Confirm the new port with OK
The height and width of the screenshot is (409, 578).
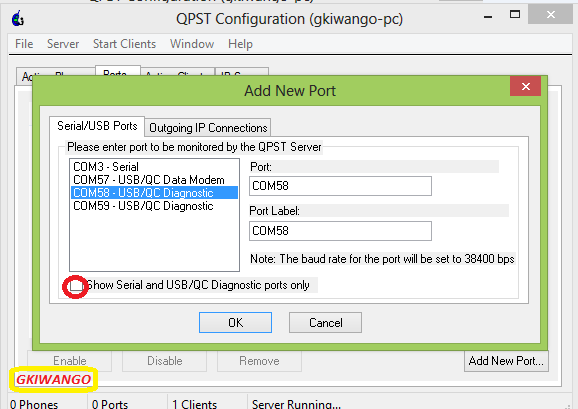point(236,322)
